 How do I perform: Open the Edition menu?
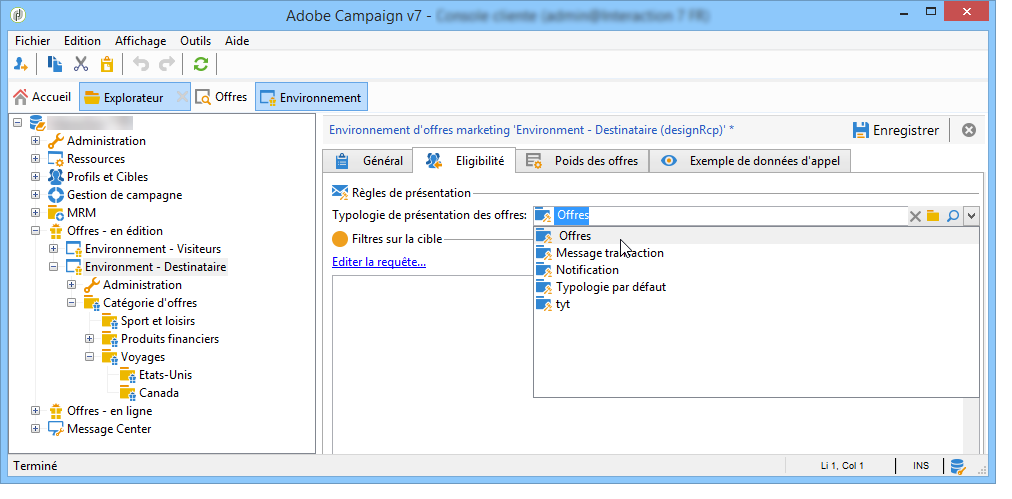click(82, 41)
